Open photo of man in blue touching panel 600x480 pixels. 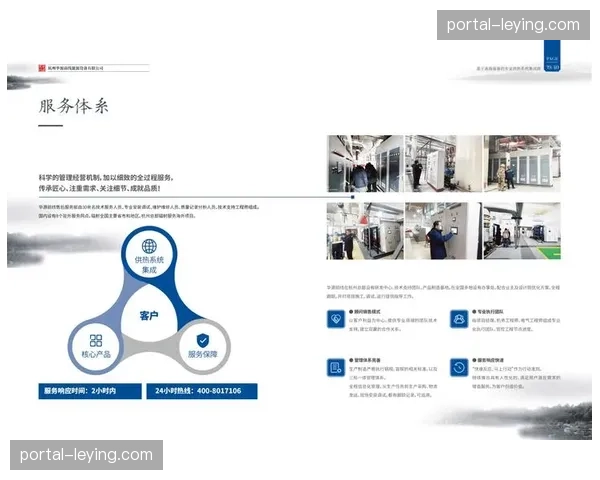point(441,231)
